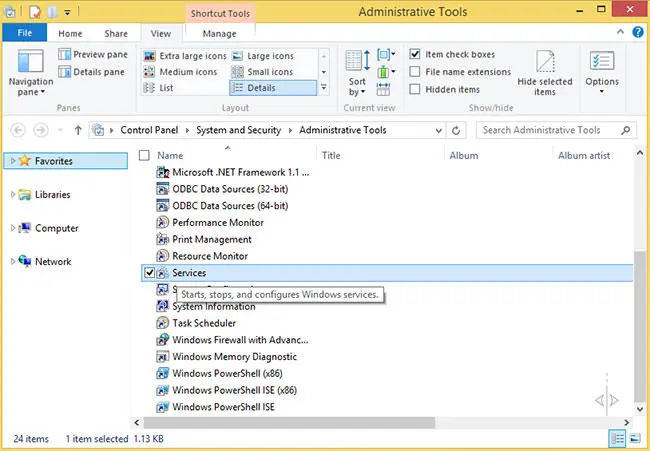Click the Add columns icon

pos(386,72)
